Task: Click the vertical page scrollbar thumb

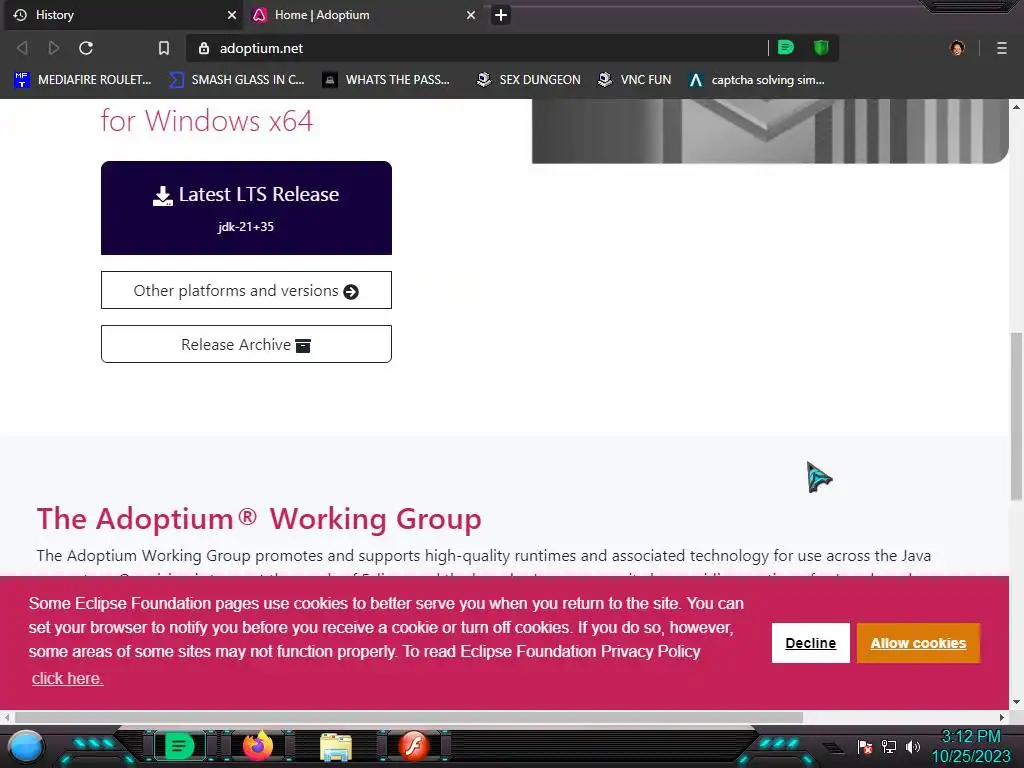Action: tap(1016, 417)
